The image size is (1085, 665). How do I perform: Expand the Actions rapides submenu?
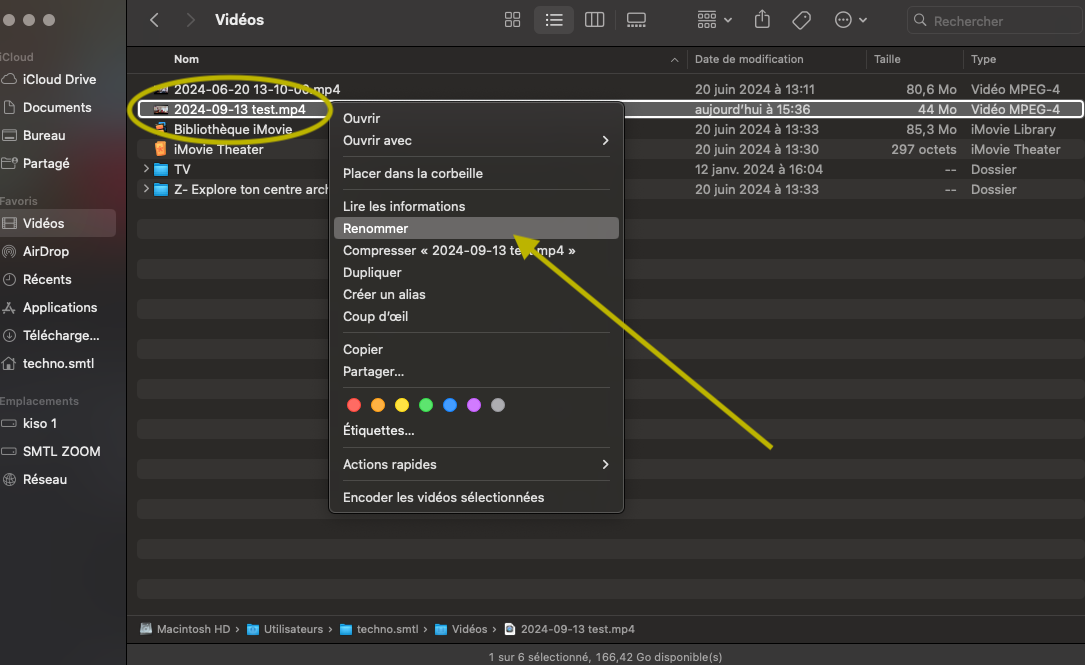pos(476,465)
